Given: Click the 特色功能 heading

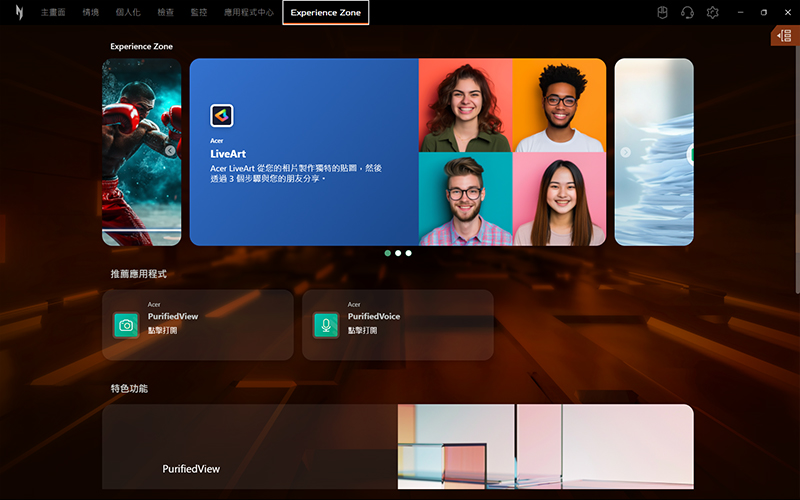Looking at the screenshot, I should [129, 389].
